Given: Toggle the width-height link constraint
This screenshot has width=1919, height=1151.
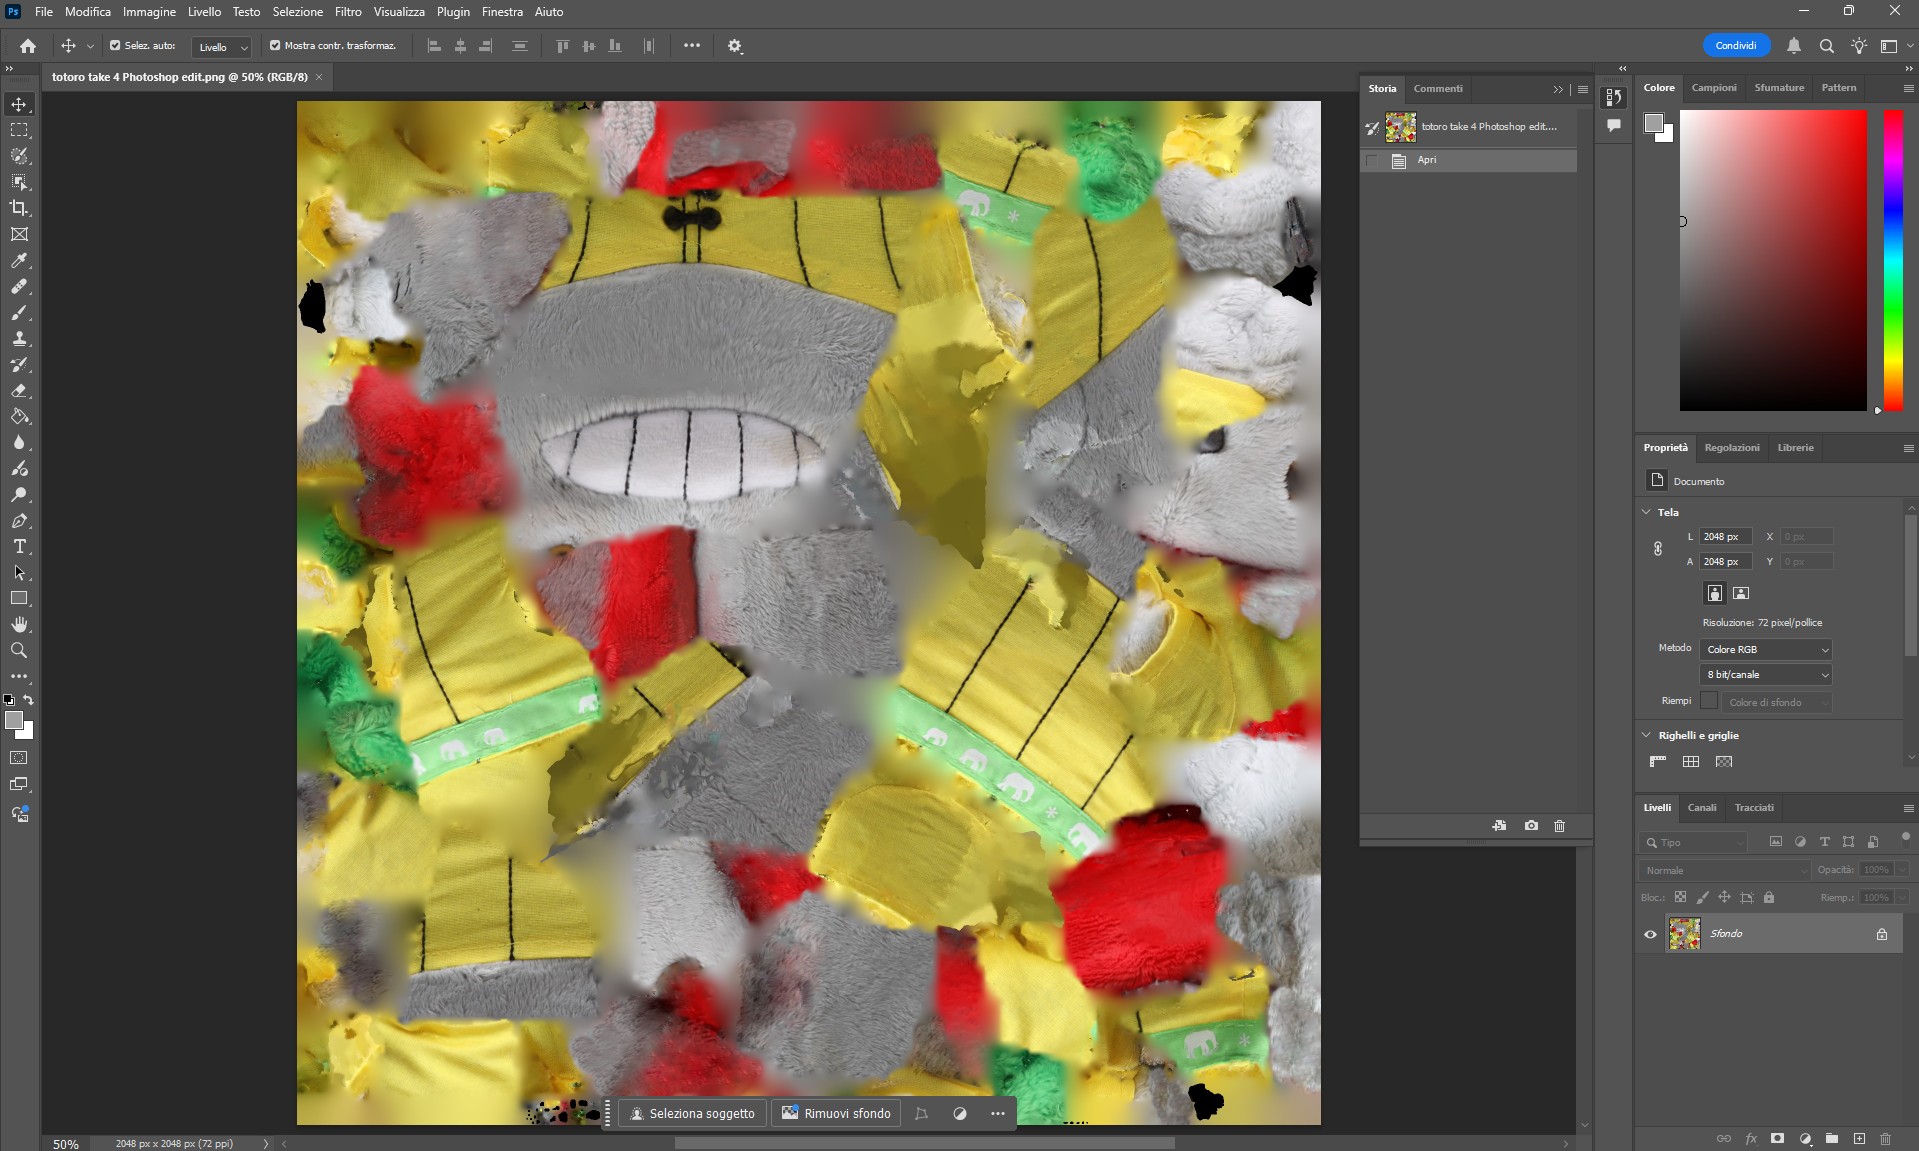Looking at the screenshot, I should coord(1657,548).
